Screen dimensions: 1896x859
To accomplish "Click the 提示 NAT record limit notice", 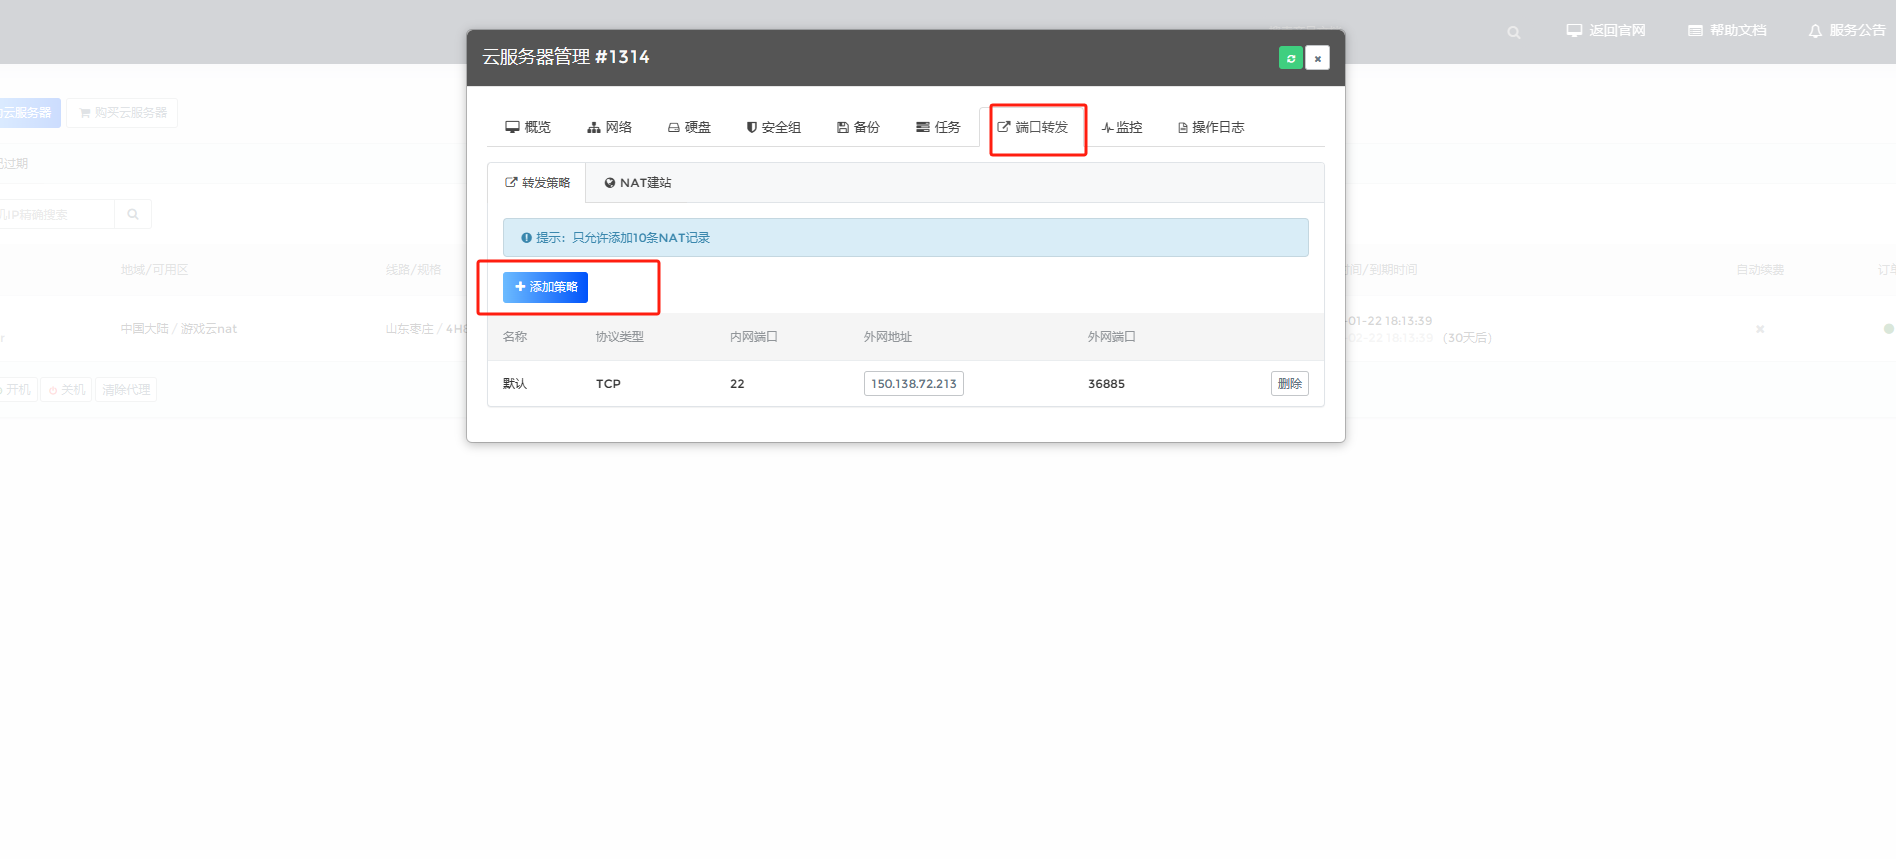I will [905, 238].
